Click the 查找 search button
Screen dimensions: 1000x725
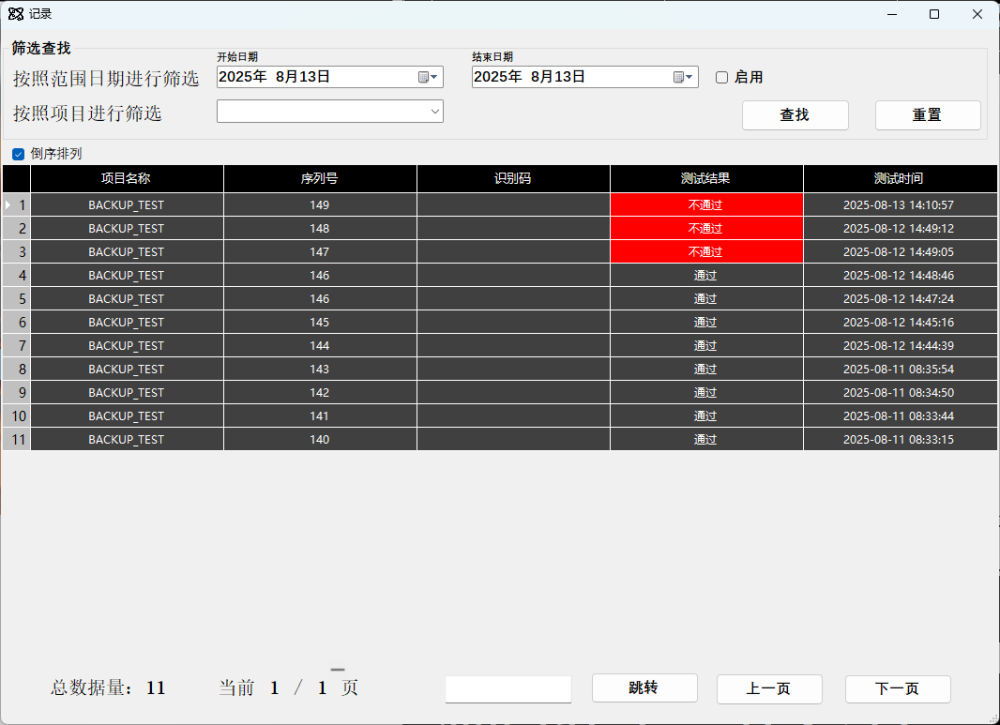coord(794,115)
